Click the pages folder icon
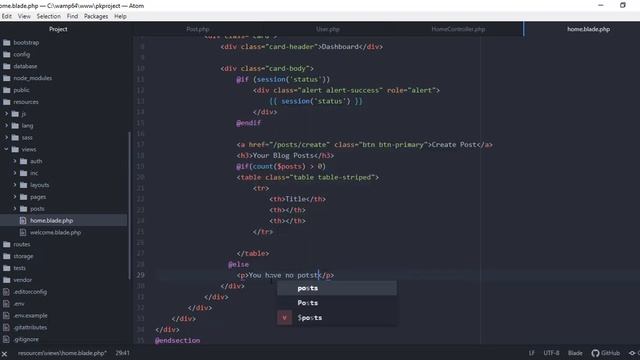640x360 pixels. coord(24,197)
